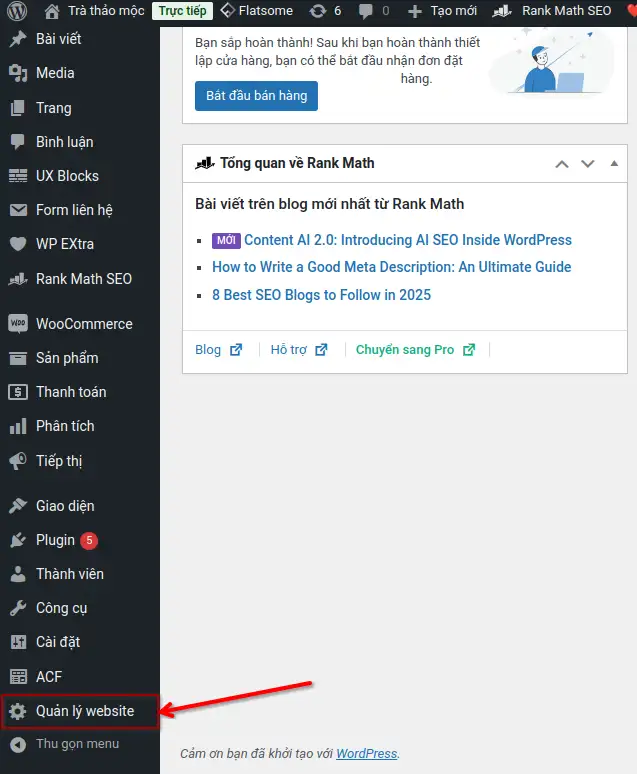Viewport: 637px width, 774px height.
Task: Collapse the Tổng quan về Rank Math panel
Action: coord(614,163)
